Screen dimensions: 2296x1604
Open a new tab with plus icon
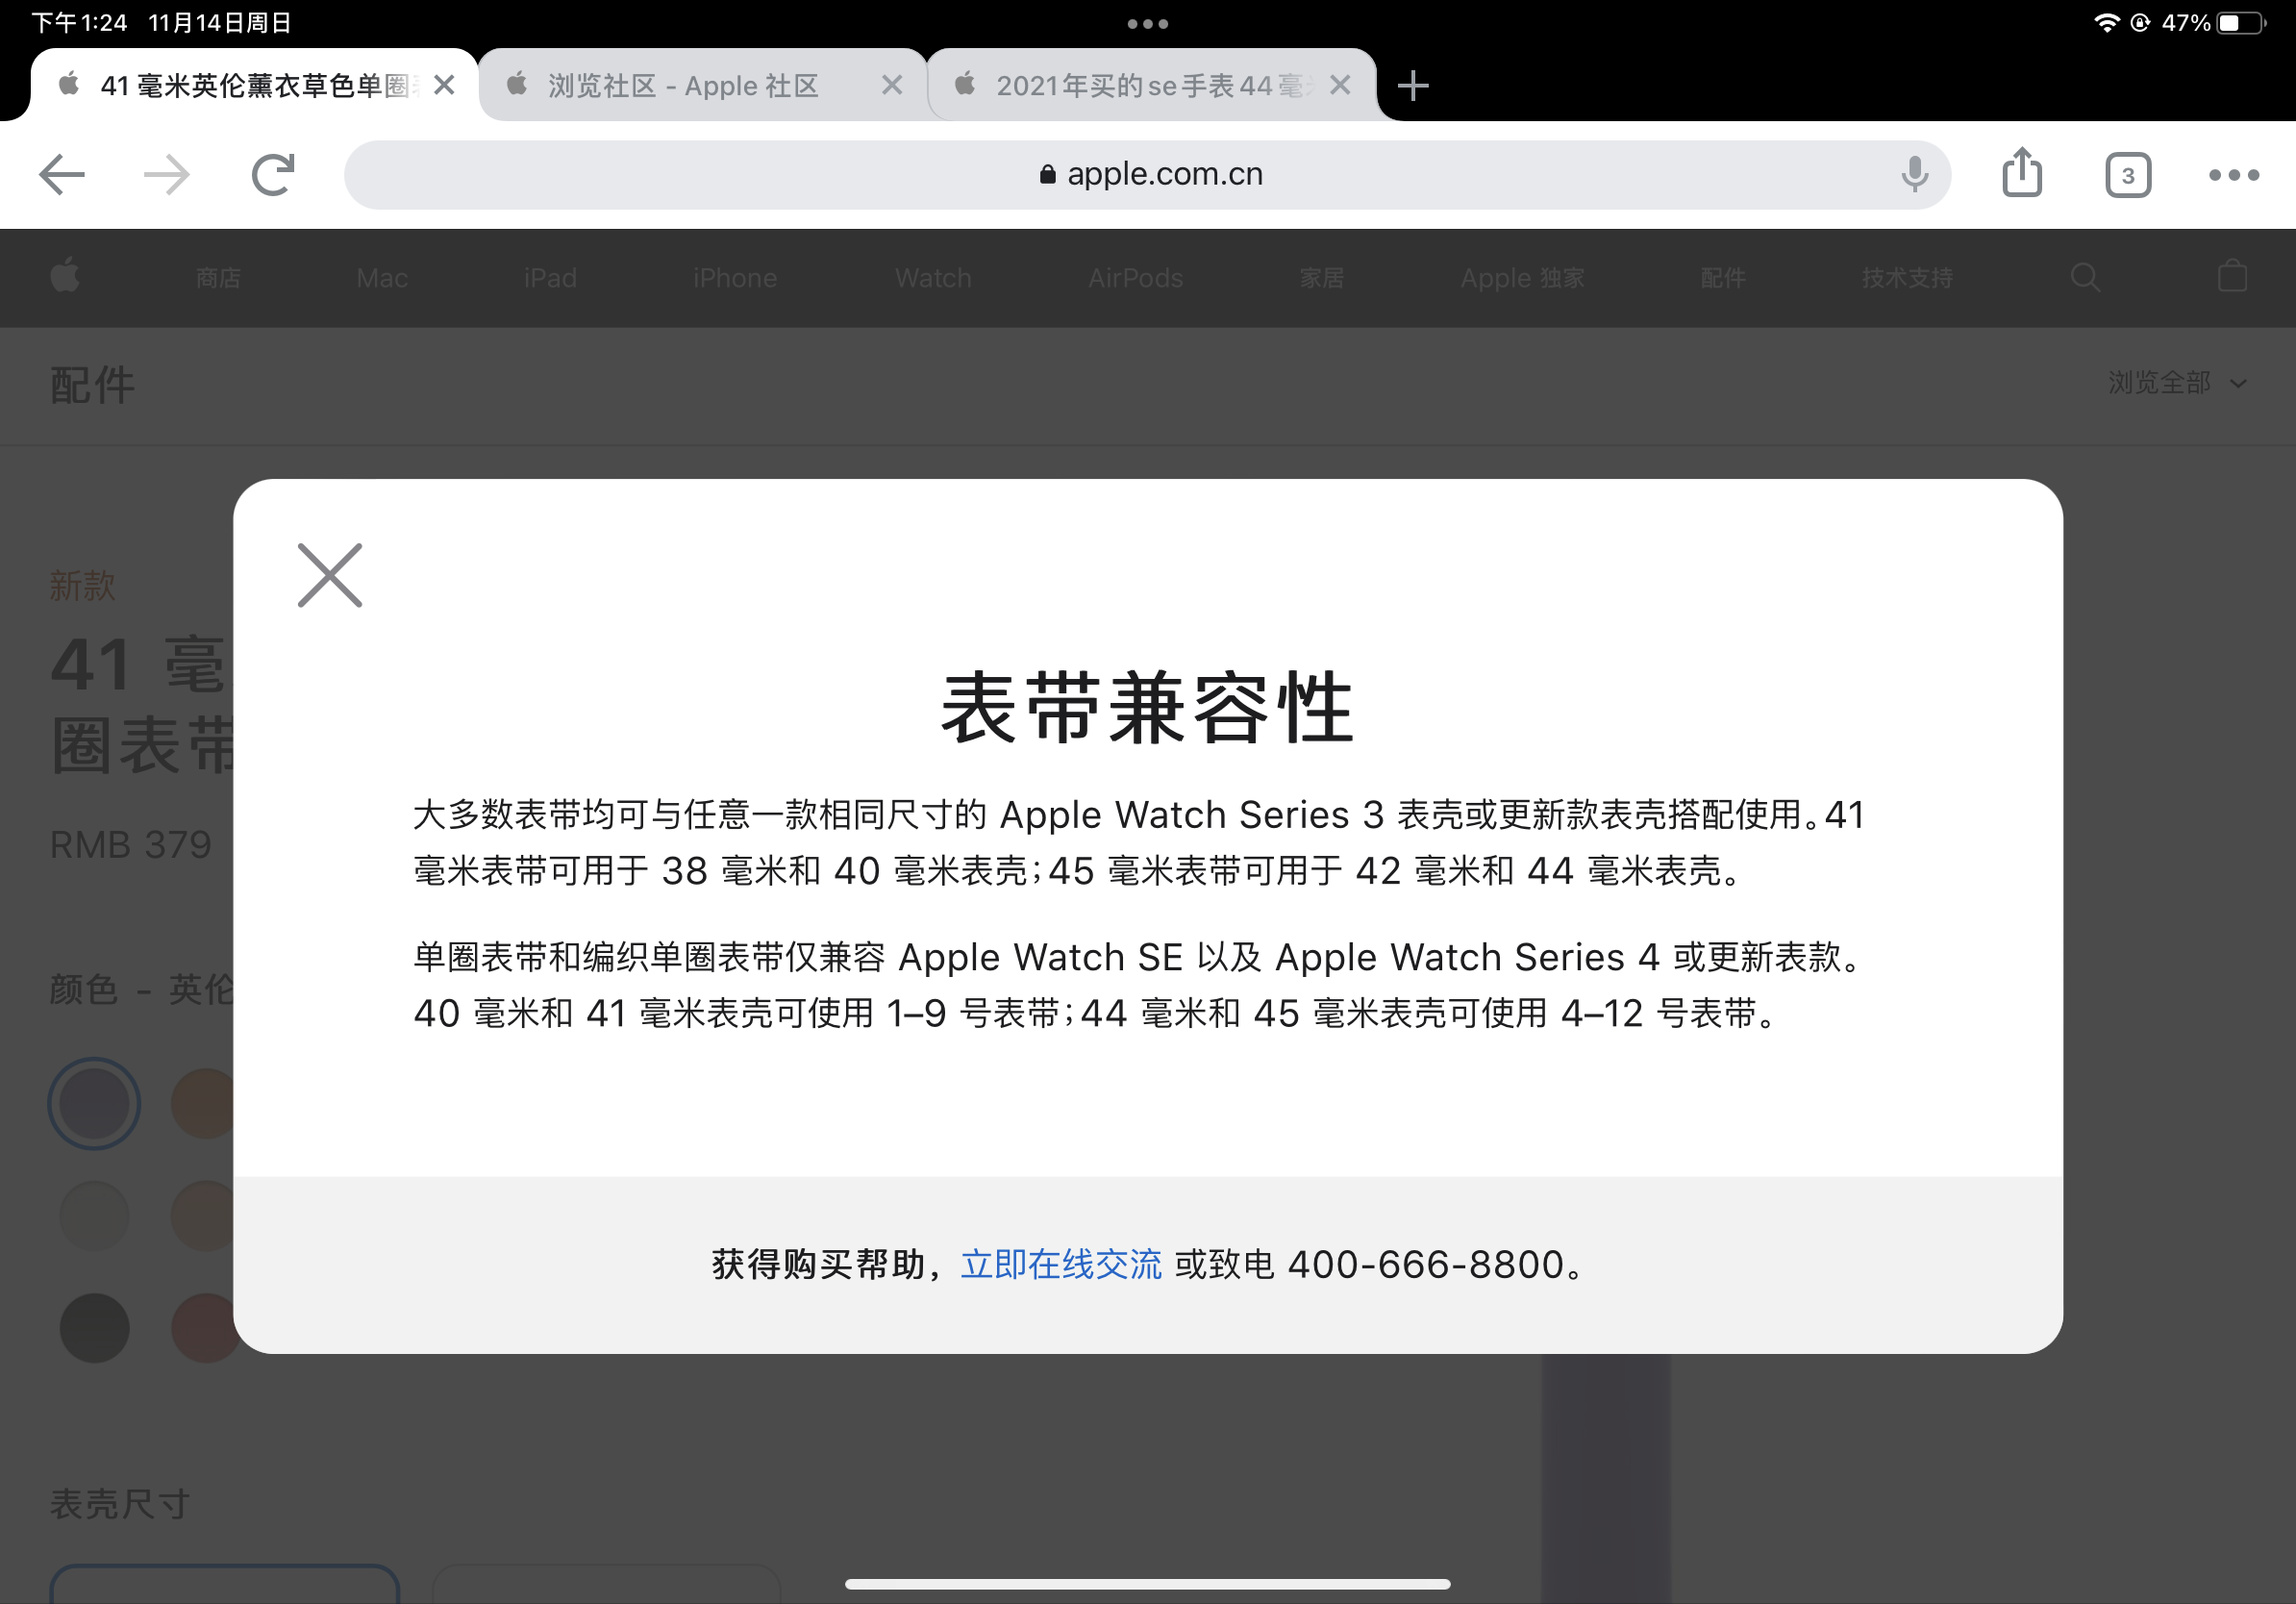click(x=1412, y=86)
